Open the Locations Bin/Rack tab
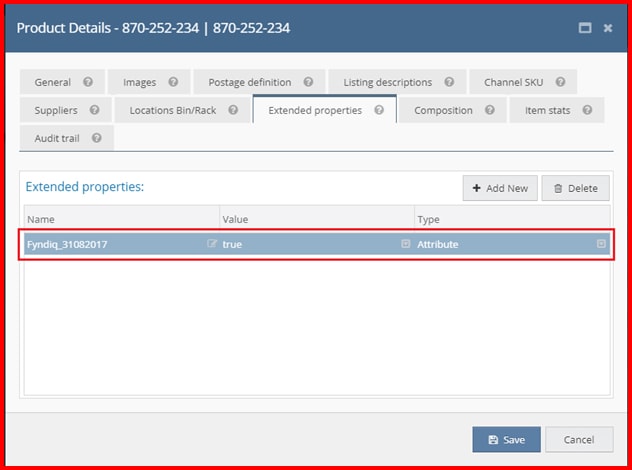Image resolution: width=632 pixels, height=470 pixels. [183, 110]
